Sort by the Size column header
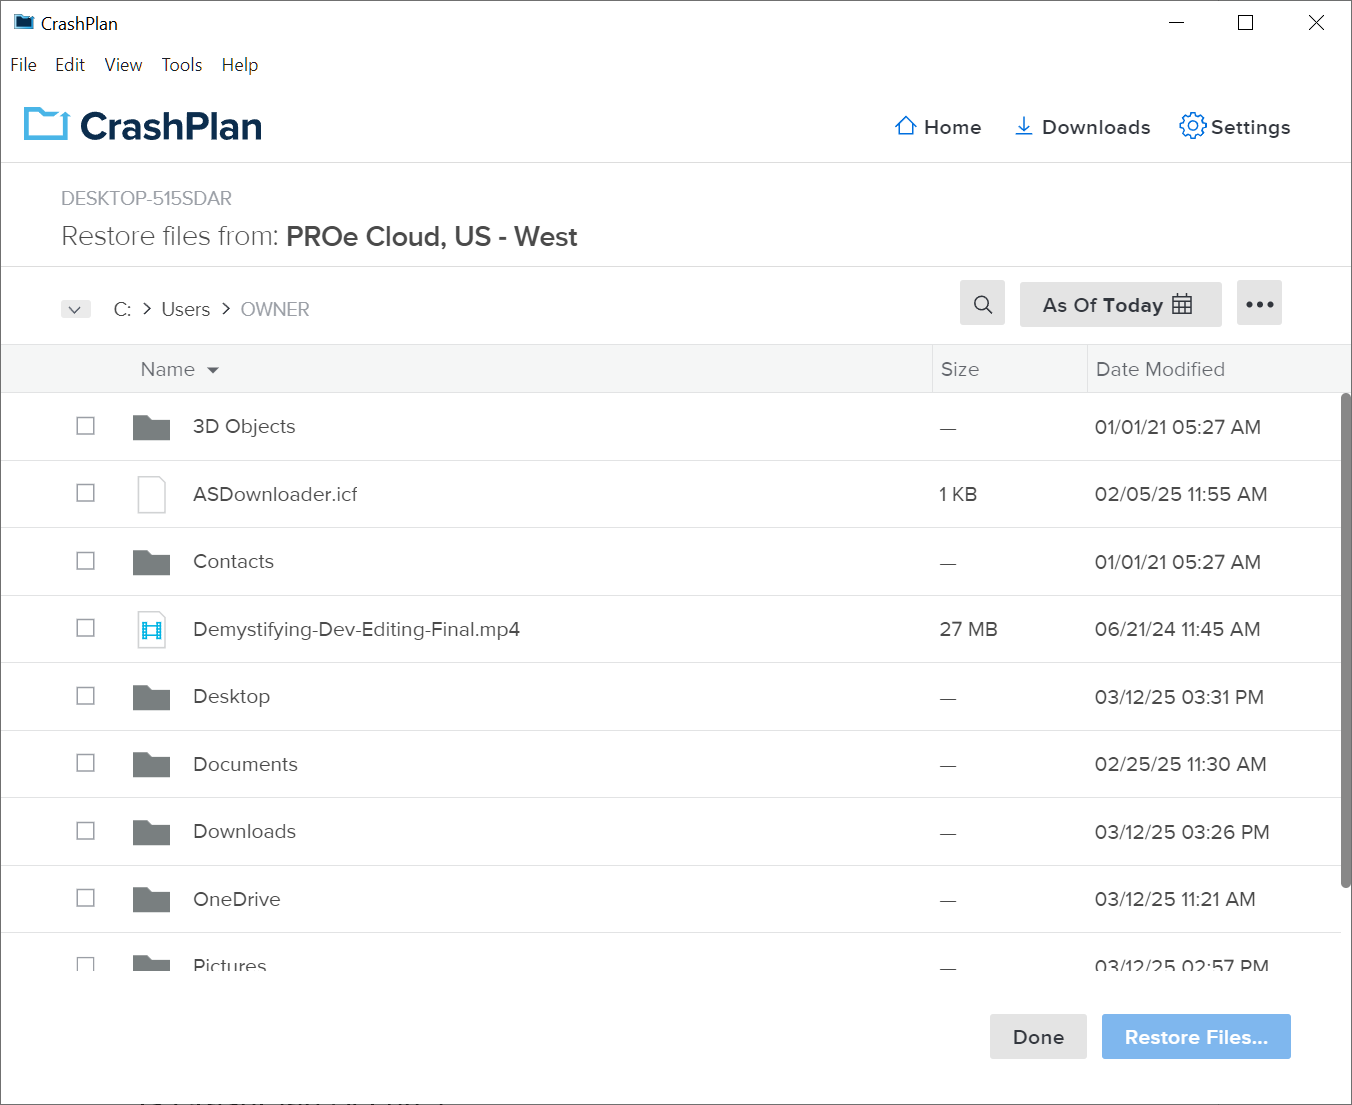The image size is (1352, 1105). click(x=960, y=369)
